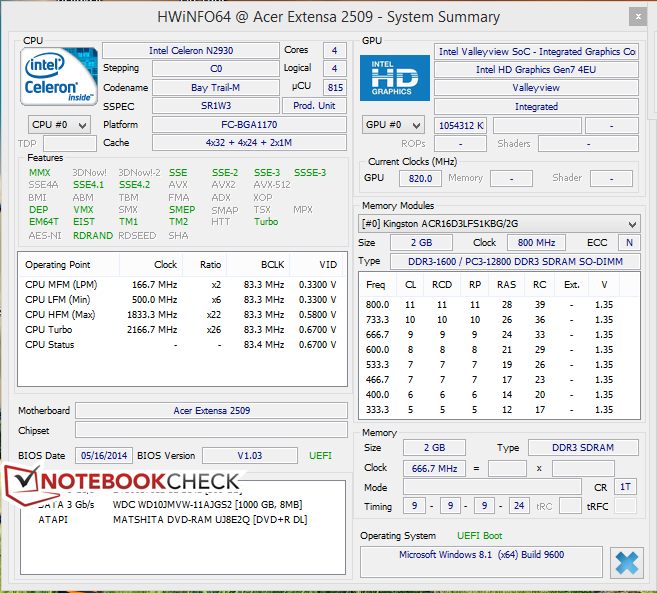
Task: Click the Intel HD Graphics Gen7 4EU field
Action: pyautogui.click(x=536, y=70)
